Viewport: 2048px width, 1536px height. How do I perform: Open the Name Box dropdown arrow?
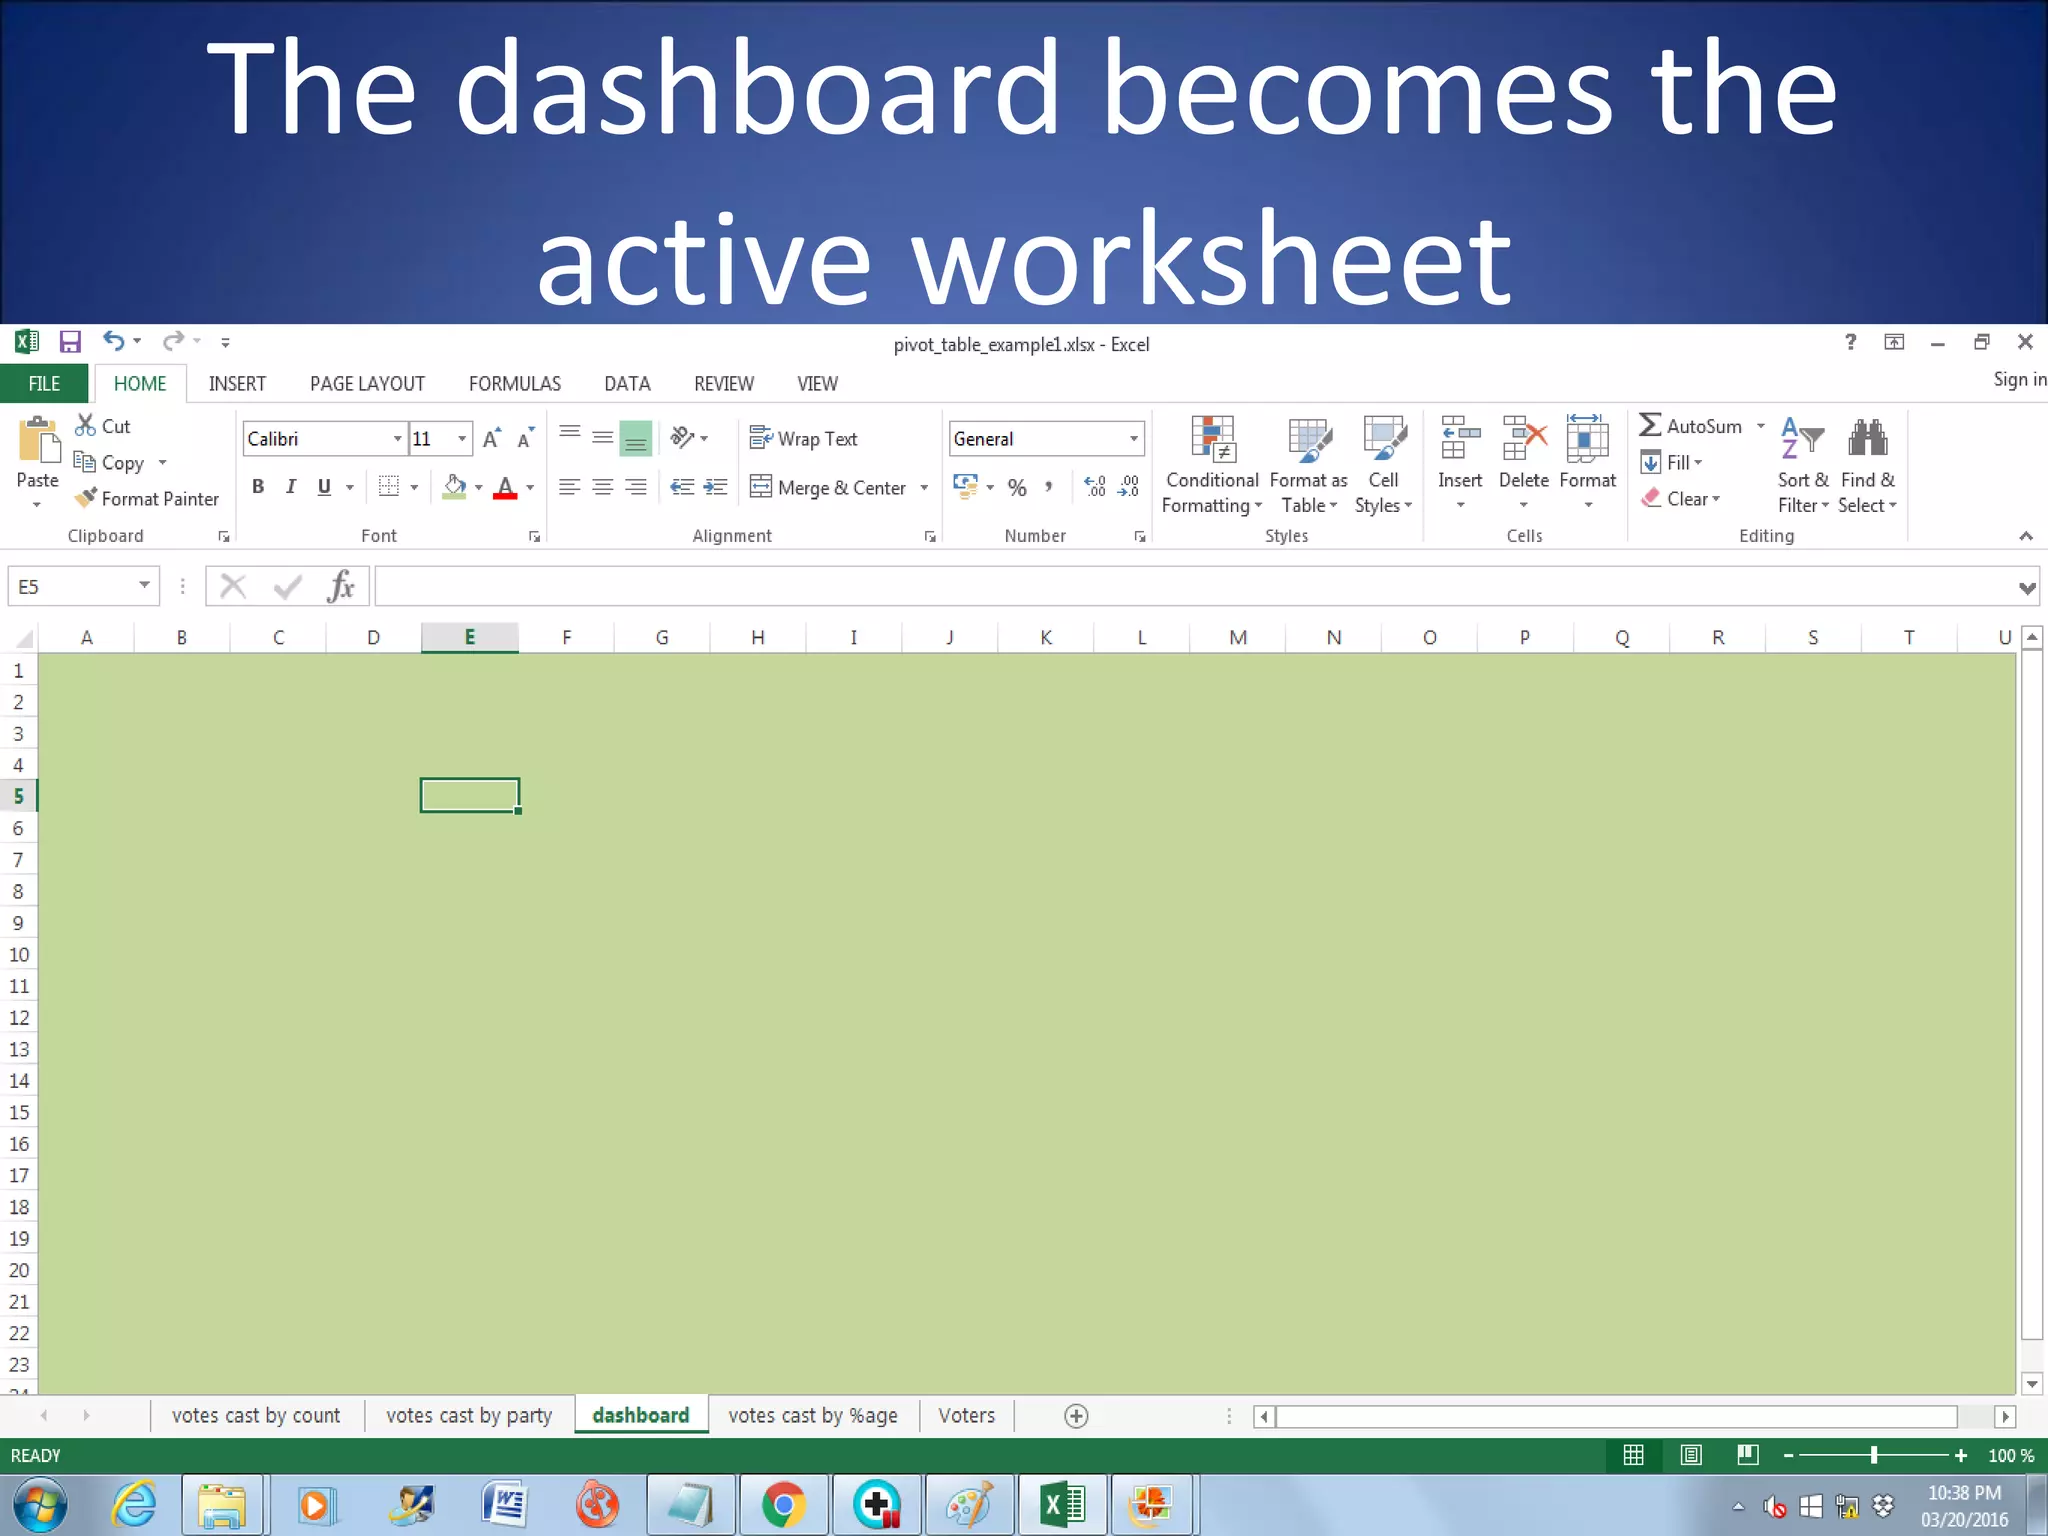point(145,585)
